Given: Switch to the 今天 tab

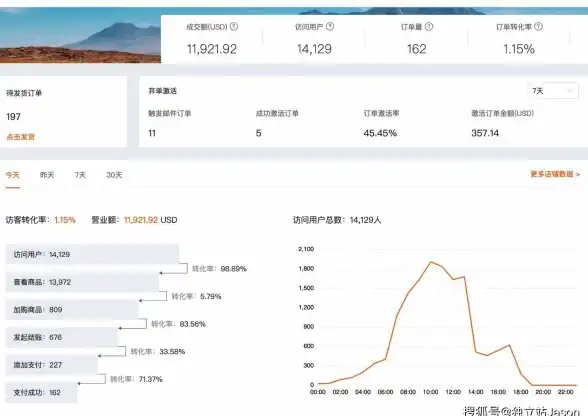Looking at the screenshot, I should [12, 175].
